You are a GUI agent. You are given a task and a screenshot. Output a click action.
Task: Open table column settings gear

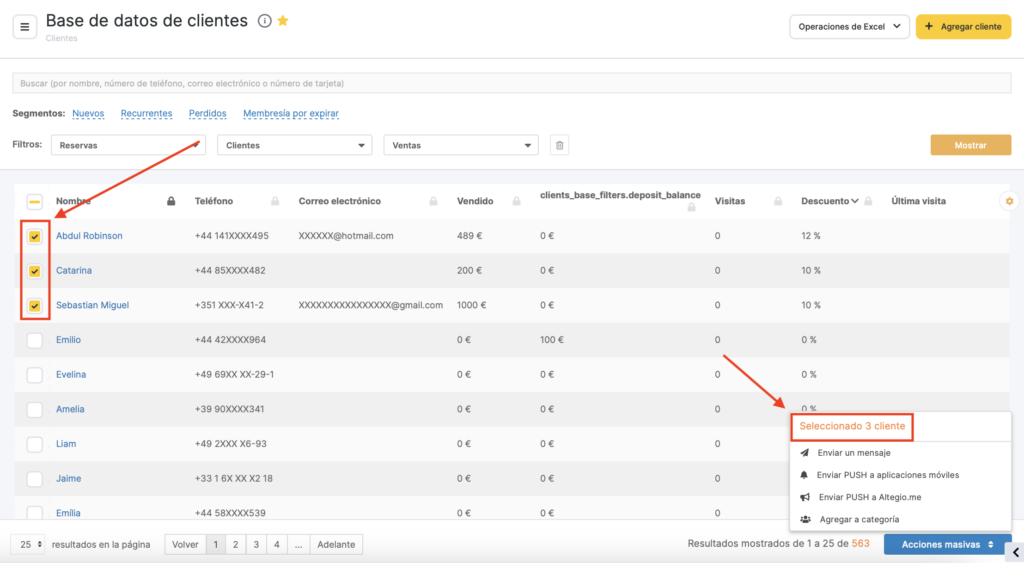click(1009, 201)
